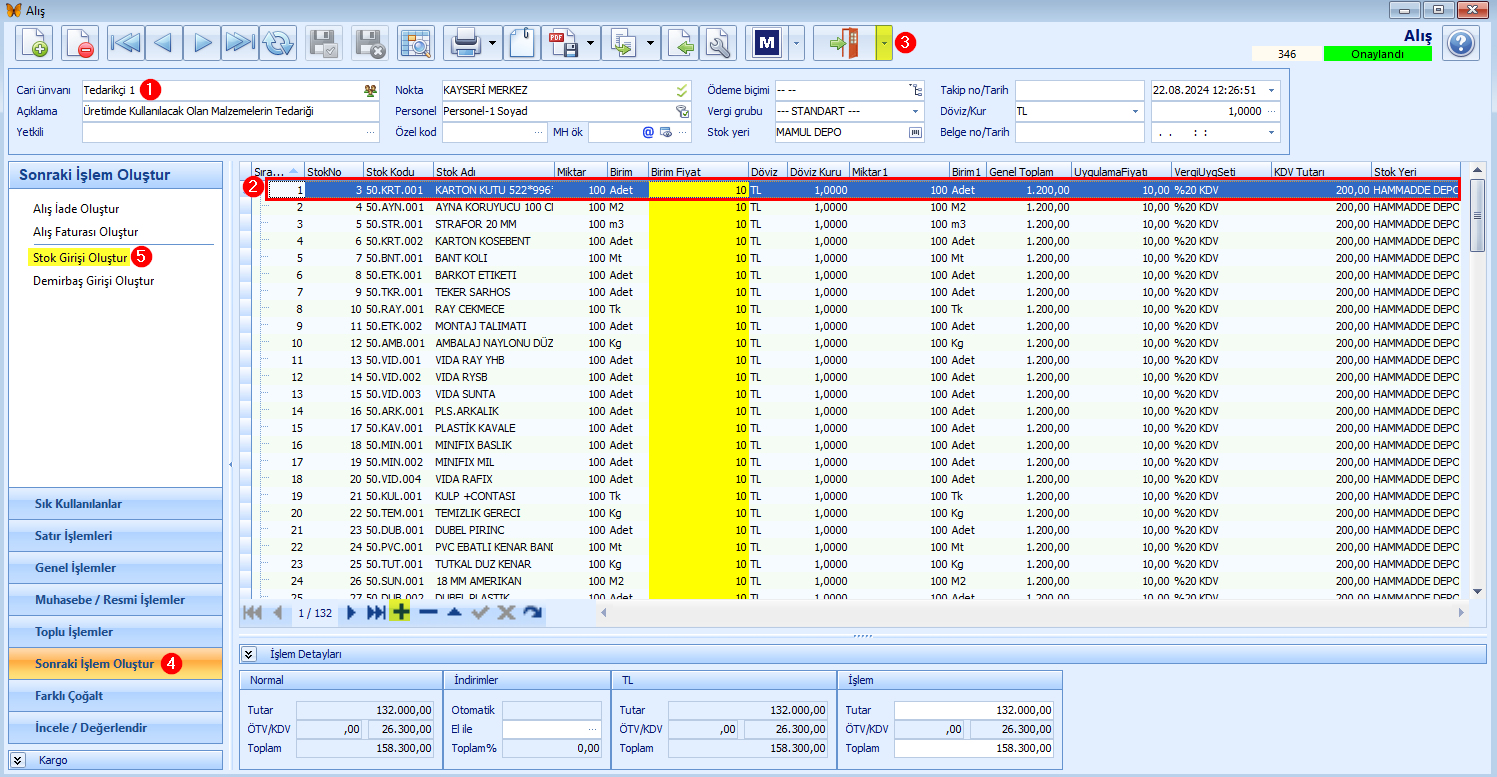Open the Satır İşlemleri sidebar section

[x=115, y=536]
